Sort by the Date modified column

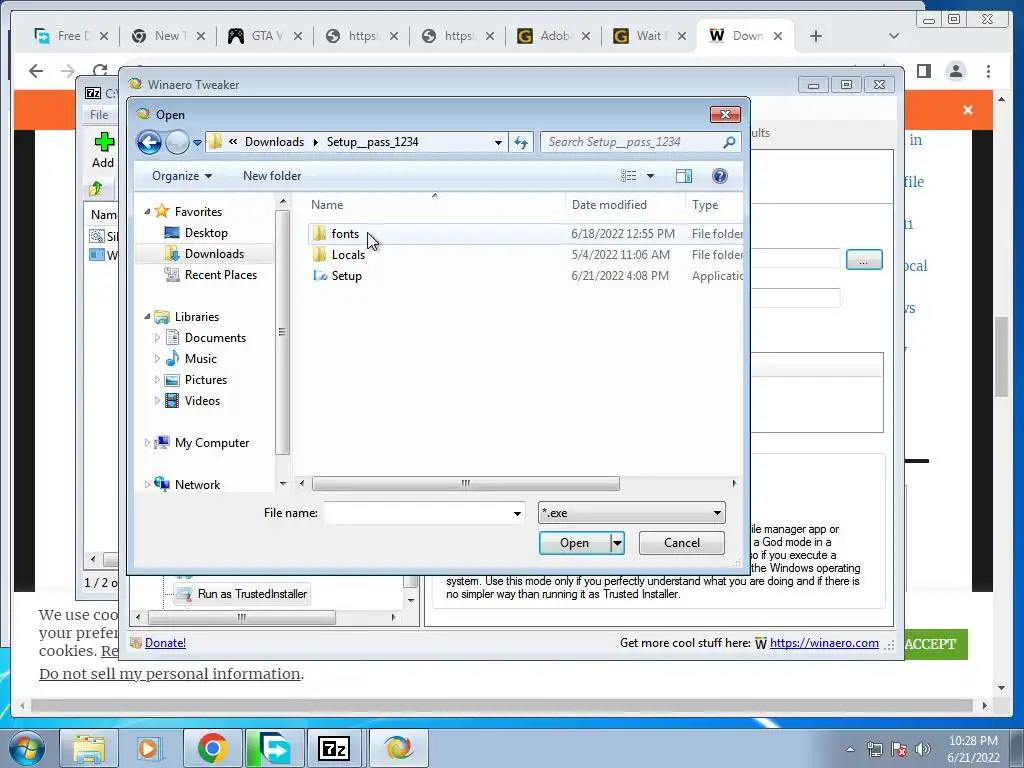tap(609, 204)
